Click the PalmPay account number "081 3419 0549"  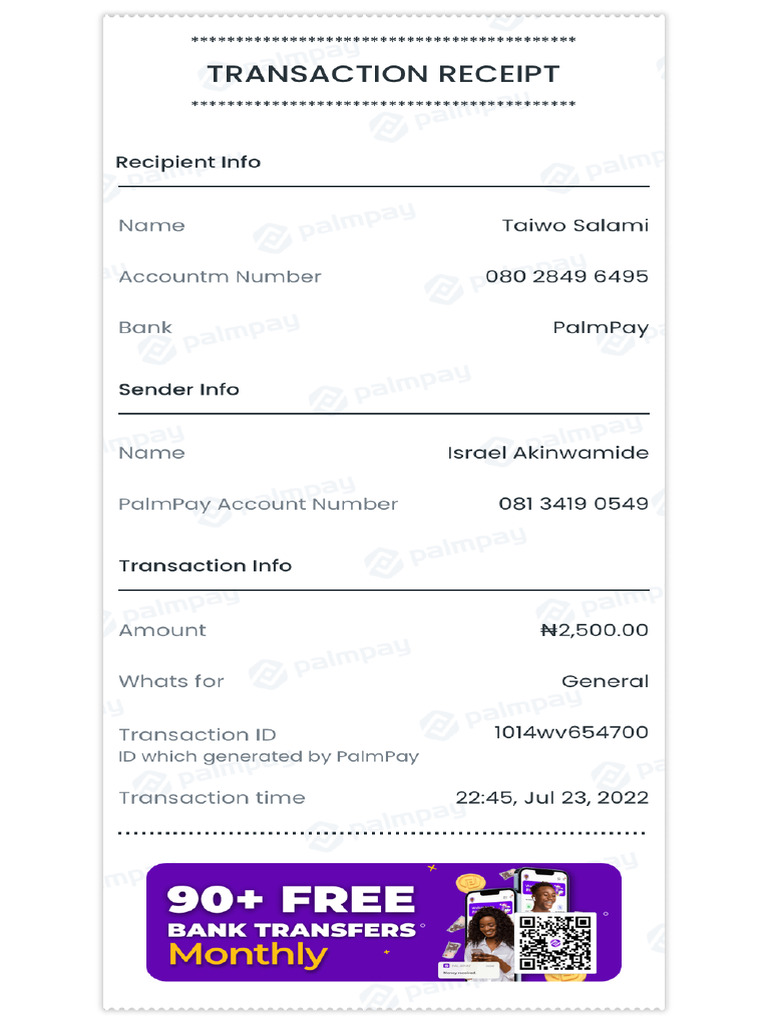pos(573,504)
